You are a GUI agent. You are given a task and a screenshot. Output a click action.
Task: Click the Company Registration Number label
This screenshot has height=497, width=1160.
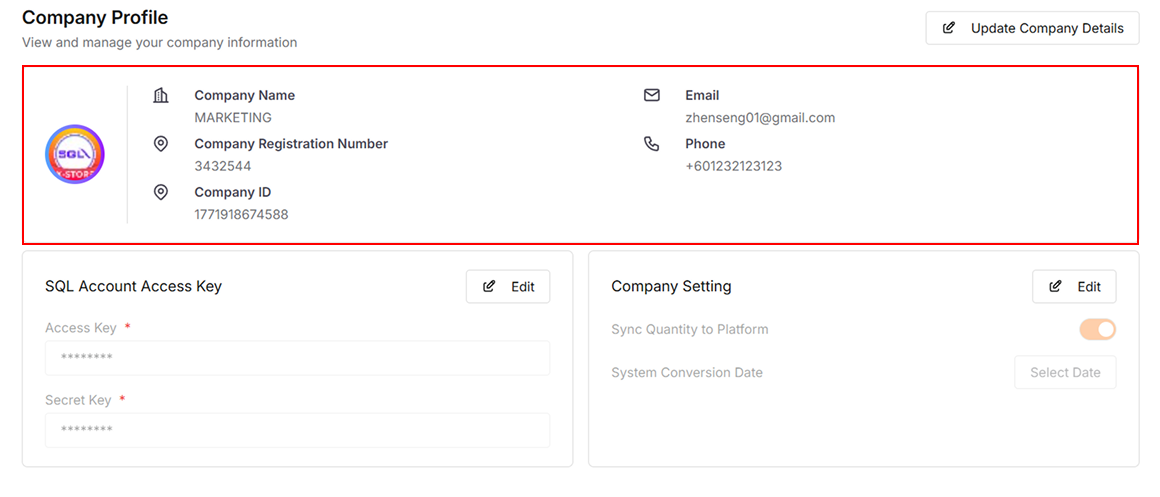[x=291, y=143]
